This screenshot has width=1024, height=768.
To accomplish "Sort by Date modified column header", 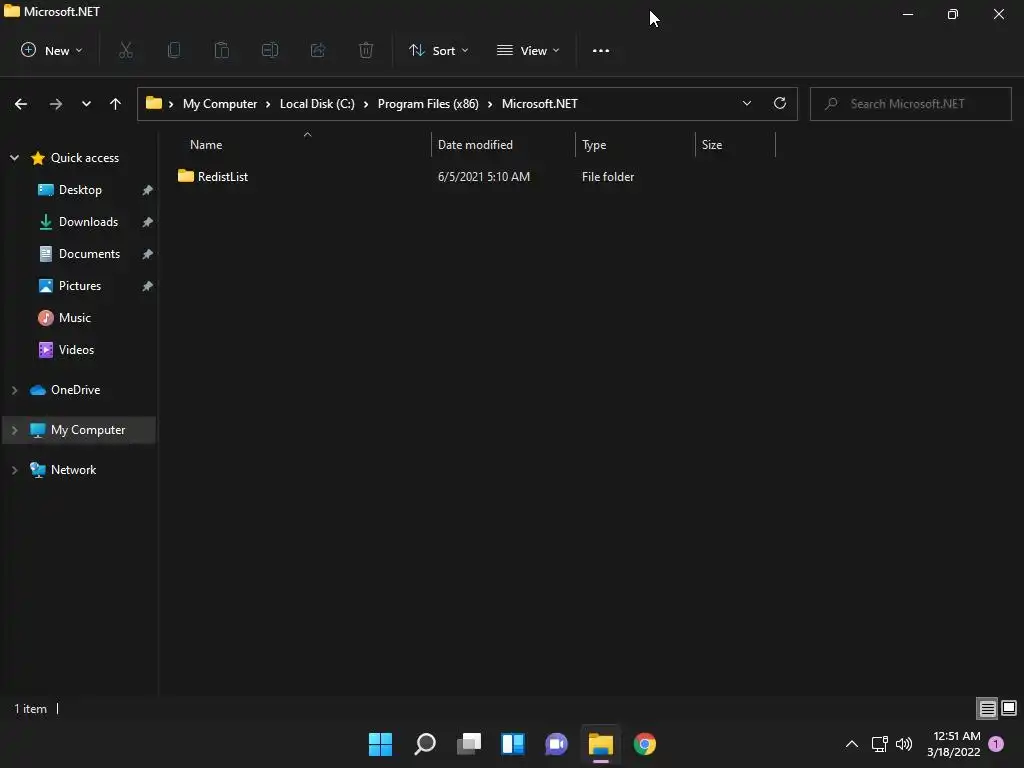I will coord(475,145).
